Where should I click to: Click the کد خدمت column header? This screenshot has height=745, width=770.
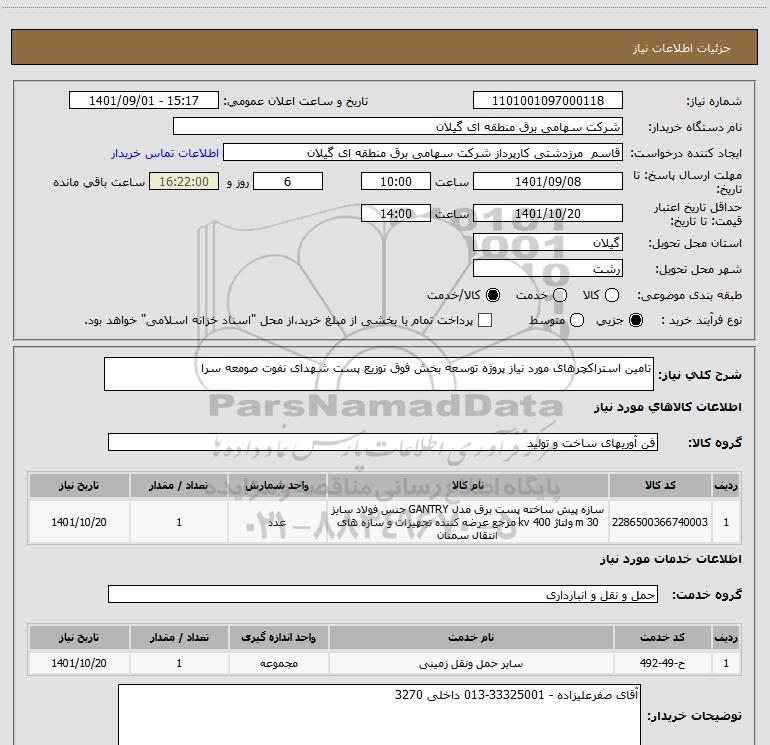662,637
